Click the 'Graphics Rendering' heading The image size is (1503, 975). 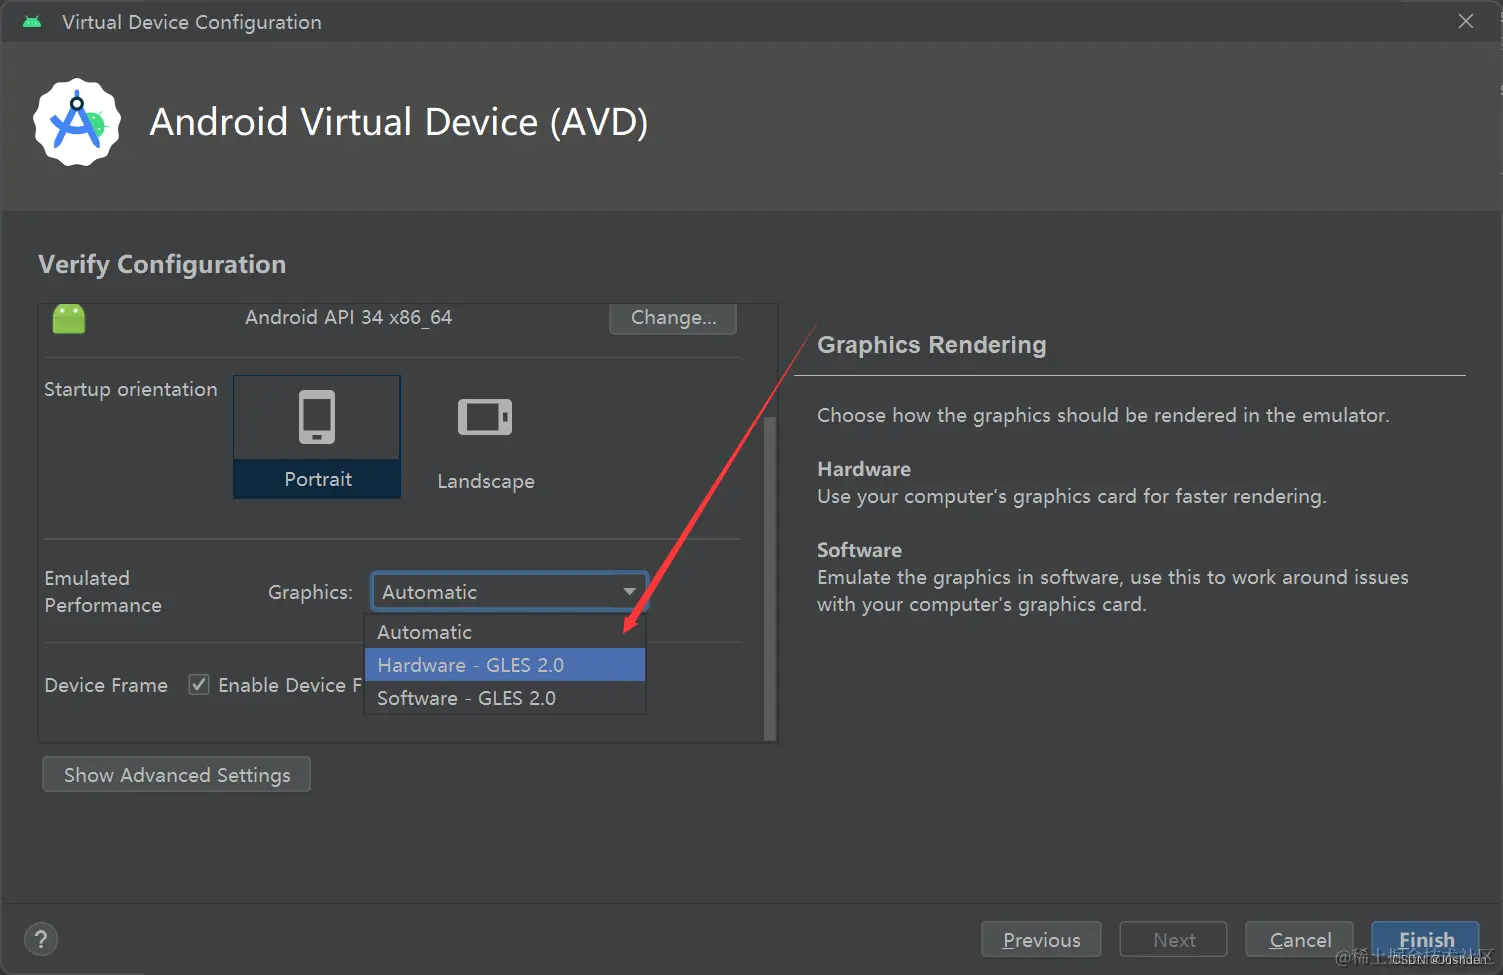coord(932,345)
